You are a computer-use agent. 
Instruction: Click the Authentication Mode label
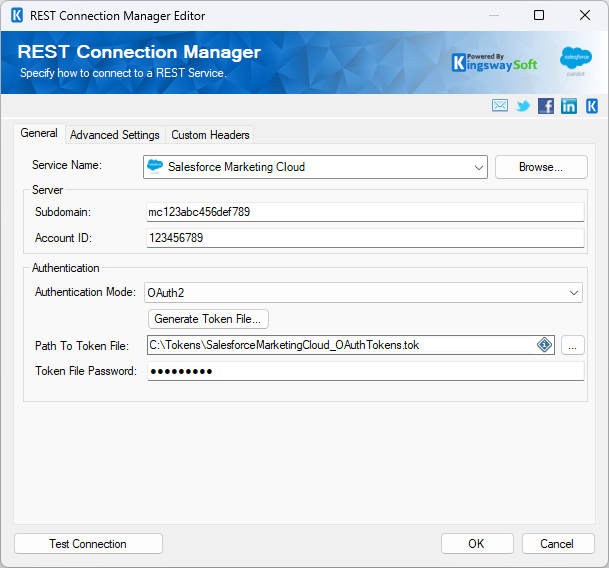coord(85,292)
